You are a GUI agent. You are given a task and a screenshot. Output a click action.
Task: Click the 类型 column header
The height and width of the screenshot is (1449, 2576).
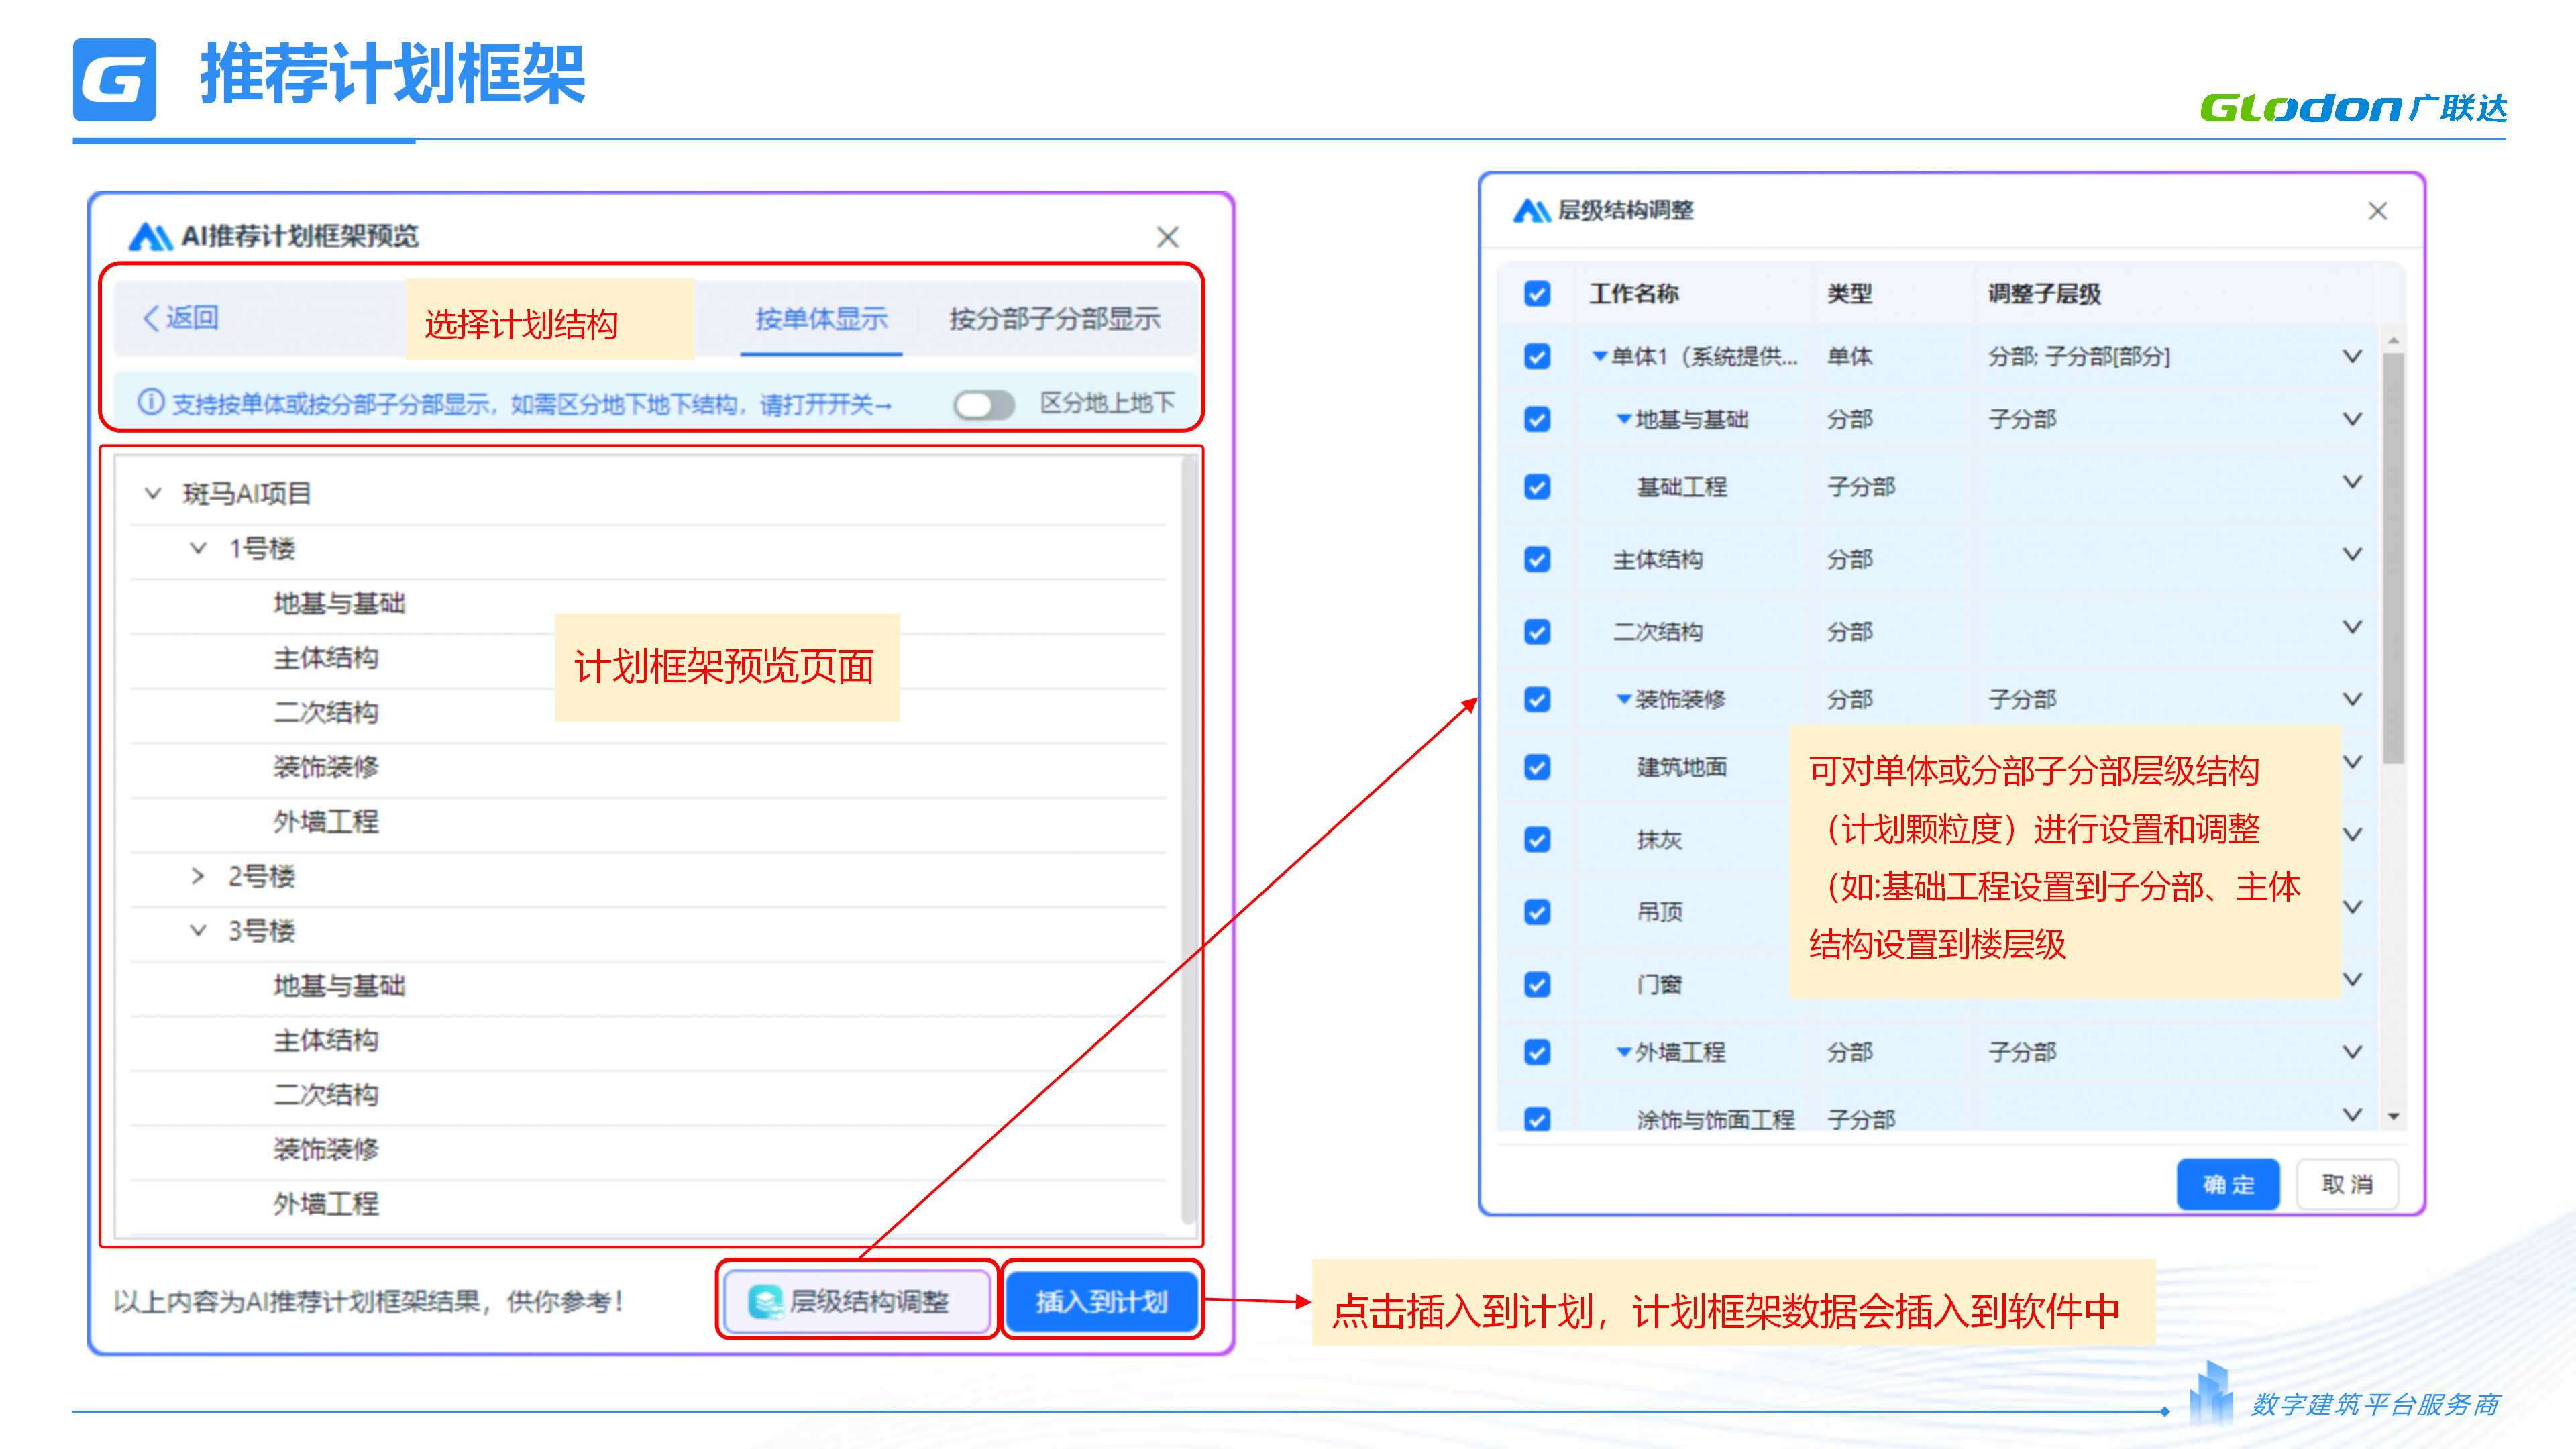click(x=1849, y=294)
